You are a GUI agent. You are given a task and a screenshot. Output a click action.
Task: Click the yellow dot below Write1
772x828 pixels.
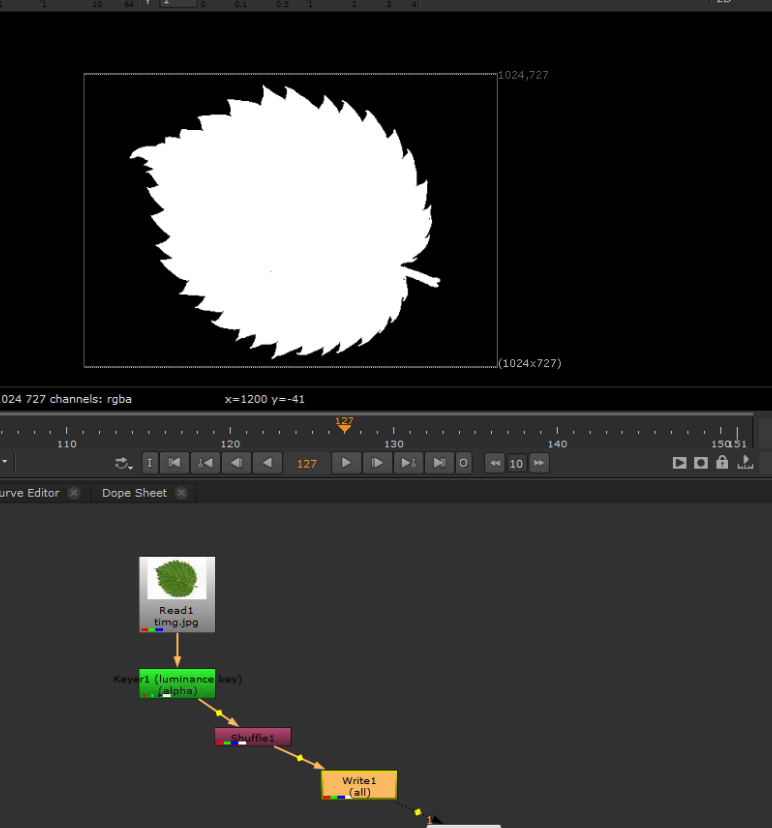pyautogui.click(x=418, y=812)
